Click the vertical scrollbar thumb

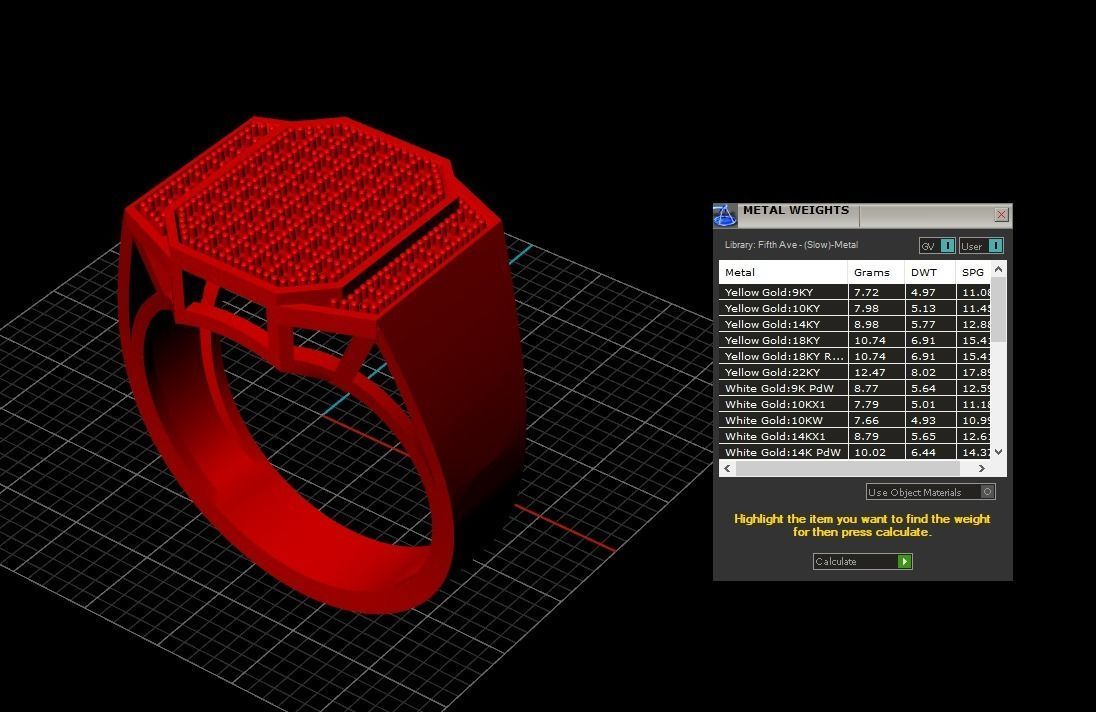pyautogui.click(x=998, y=310)
